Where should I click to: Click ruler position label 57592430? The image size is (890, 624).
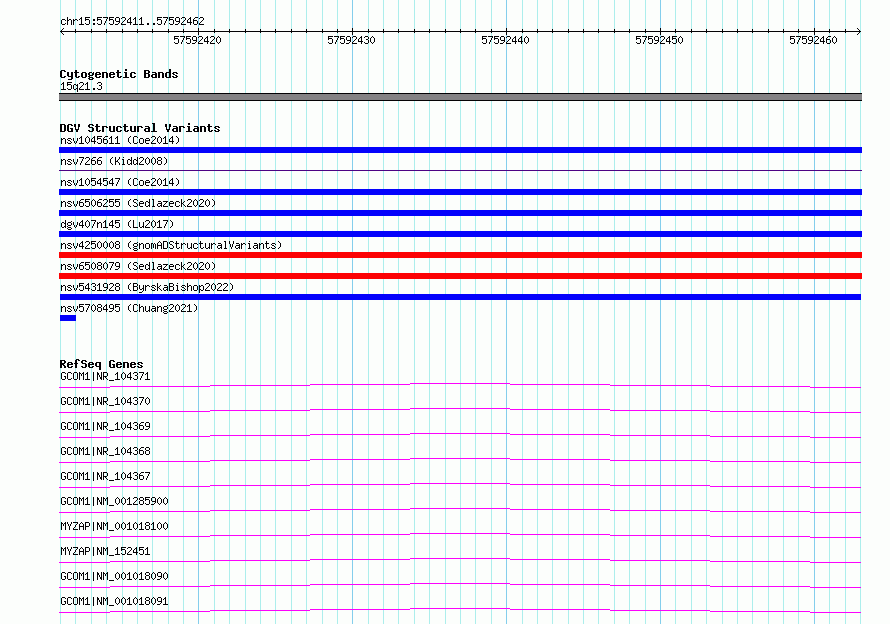click(x=351, y=40)
